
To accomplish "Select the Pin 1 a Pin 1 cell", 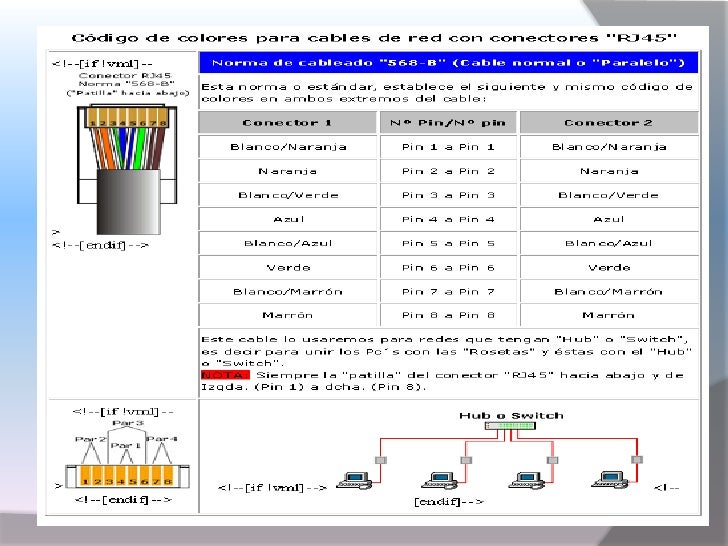I will [448, 147].
